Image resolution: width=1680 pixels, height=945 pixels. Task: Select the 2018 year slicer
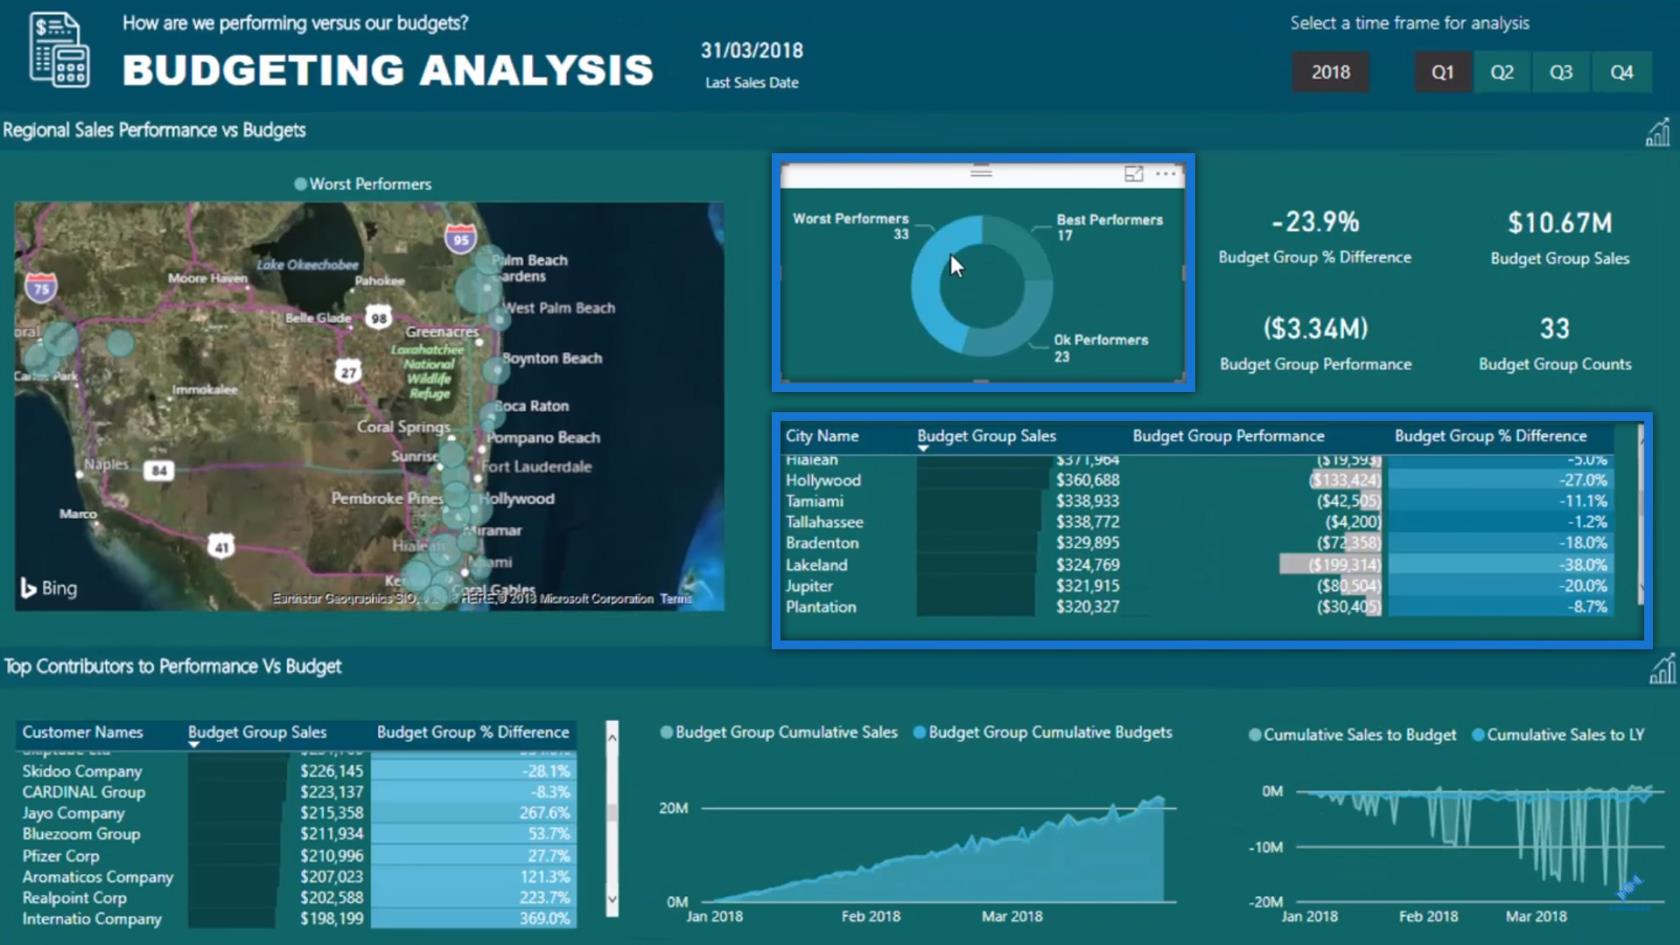click(1330, 72)
